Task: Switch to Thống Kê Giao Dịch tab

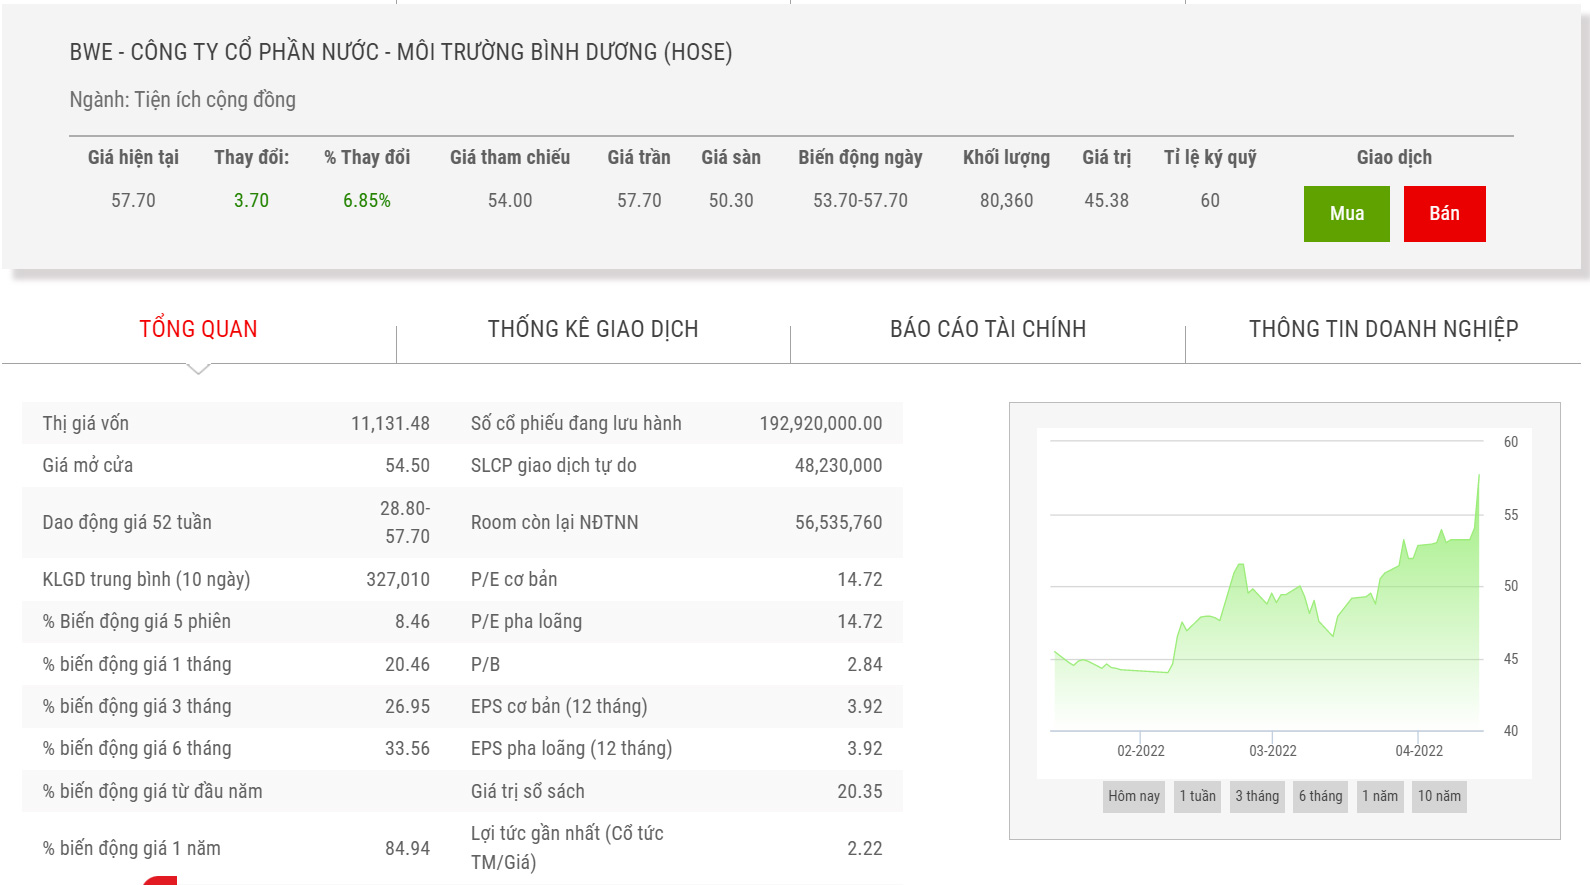Action: (593, 329)
